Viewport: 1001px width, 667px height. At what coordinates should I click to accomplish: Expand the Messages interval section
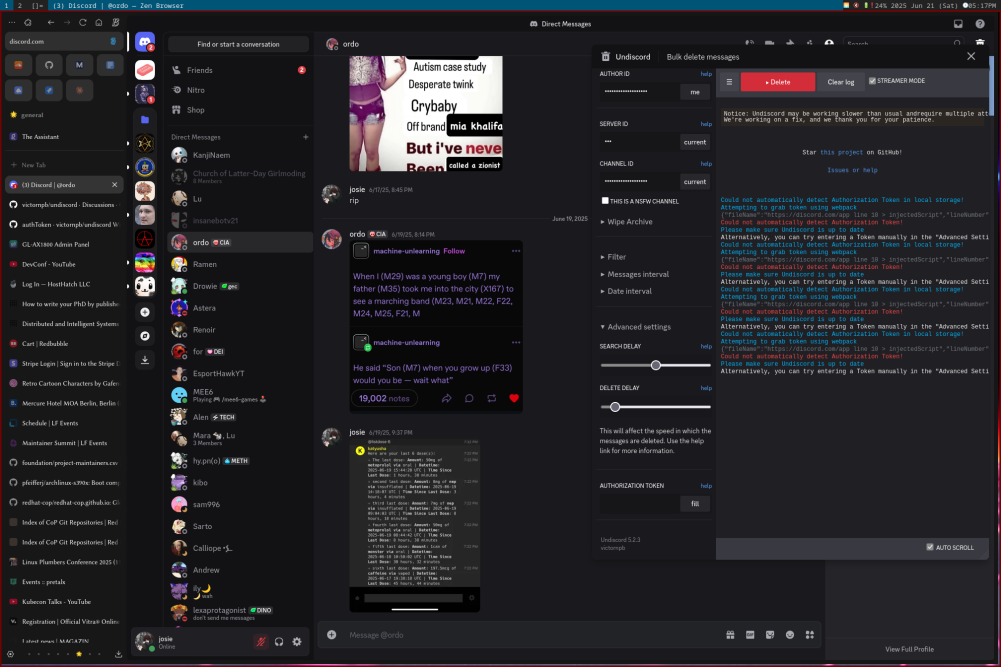pyautogui.click(x=638, y=274)
